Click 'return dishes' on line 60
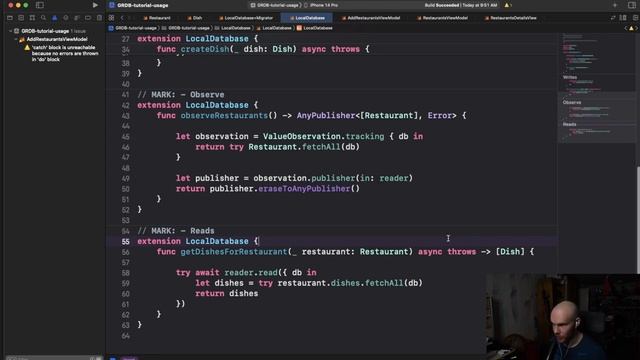Screen dimensions: 640x360 click(x=227, y=293)
